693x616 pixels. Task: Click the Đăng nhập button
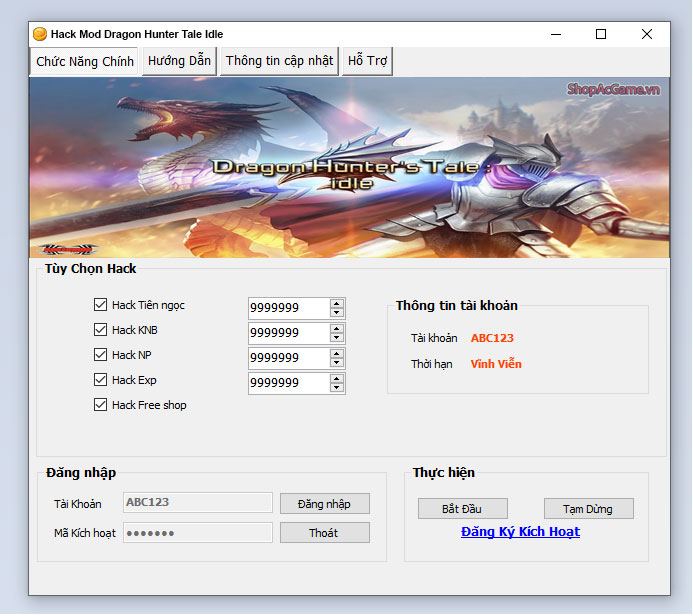(x=325, y=504)
